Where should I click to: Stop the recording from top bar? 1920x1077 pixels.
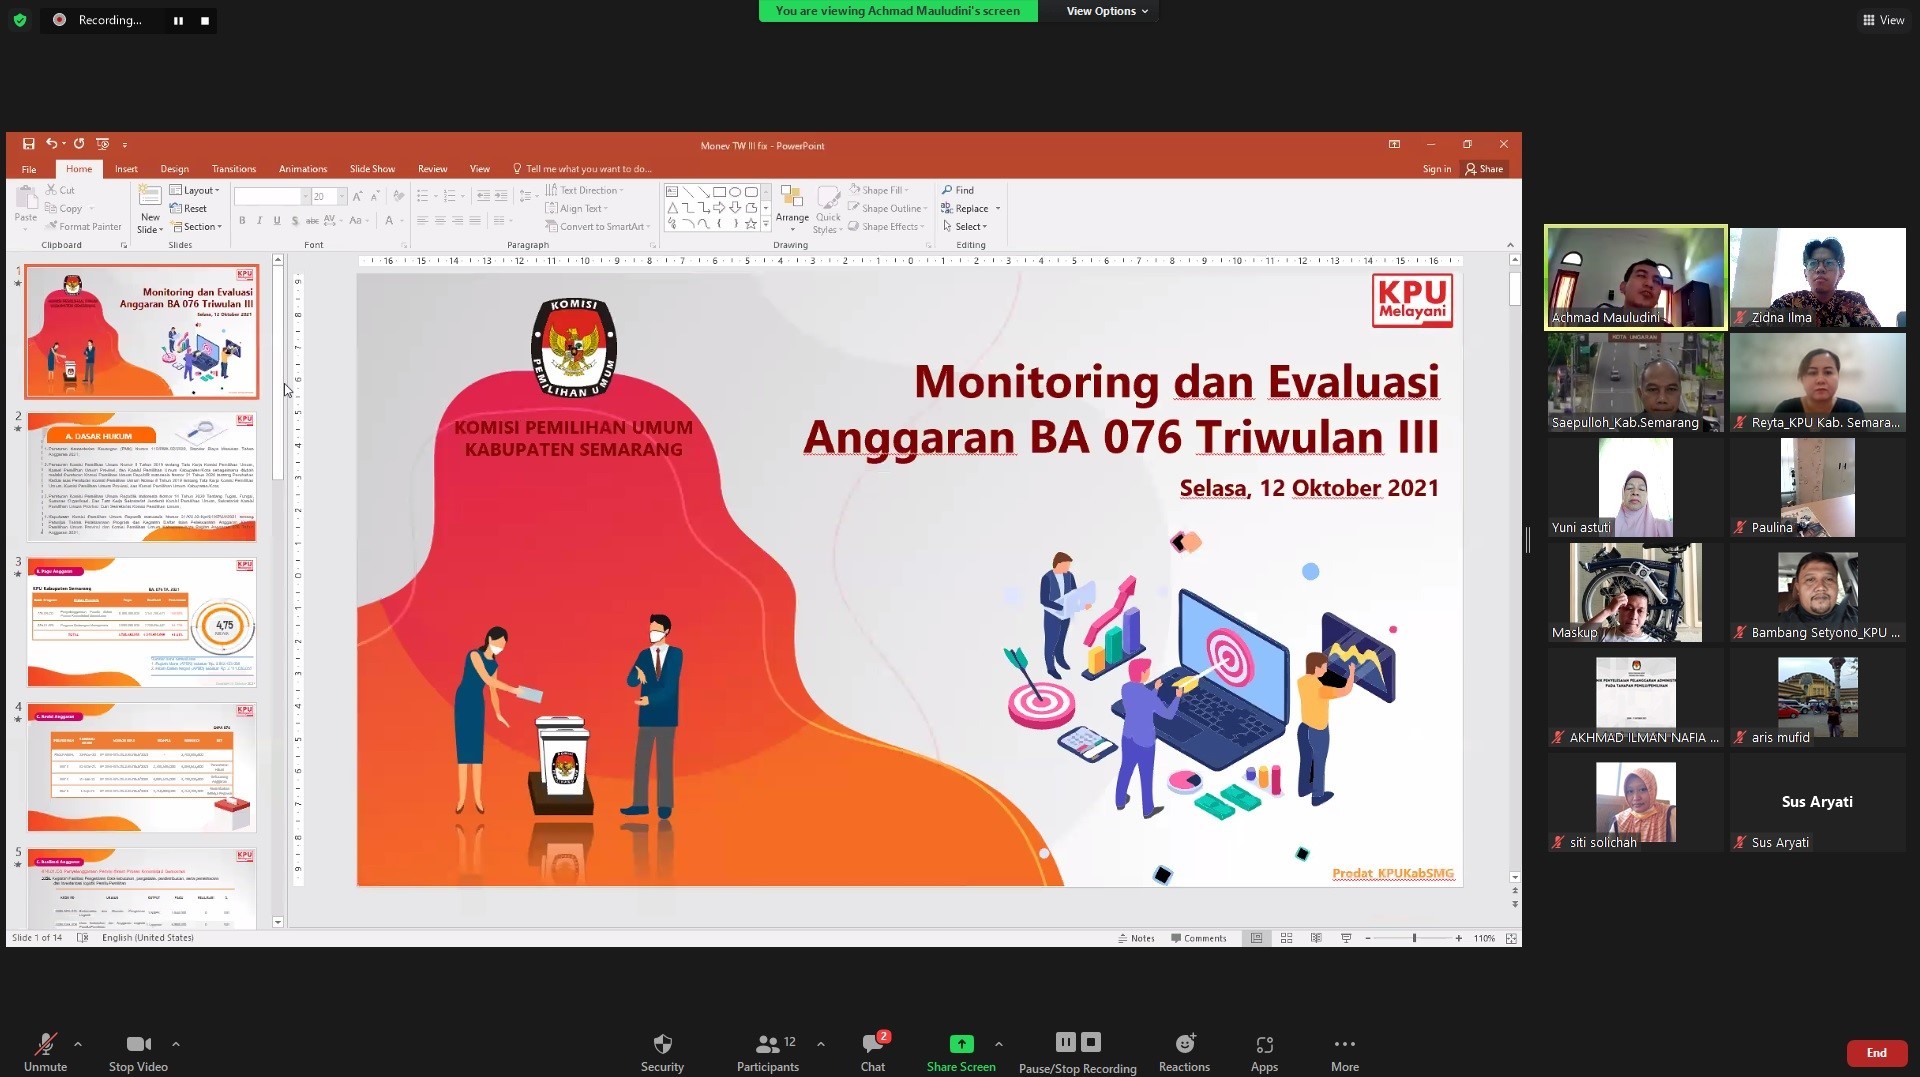click(x=205, y=20)
